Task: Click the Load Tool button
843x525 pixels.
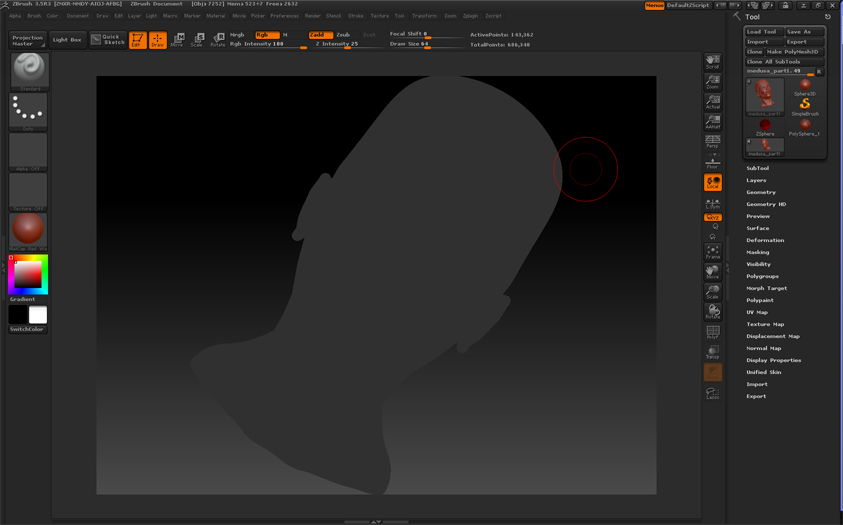Action: [x=762, y=32]
